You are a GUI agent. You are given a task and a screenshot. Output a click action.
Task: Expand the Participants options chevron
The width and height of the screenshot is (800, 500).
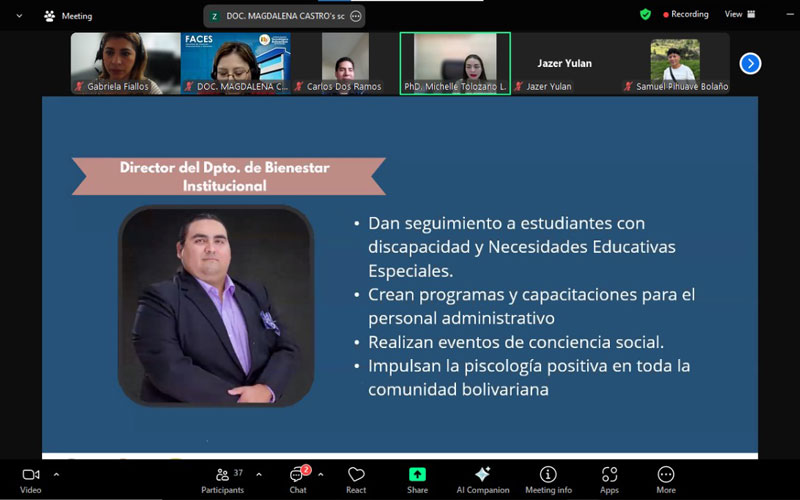coord(259,474)
